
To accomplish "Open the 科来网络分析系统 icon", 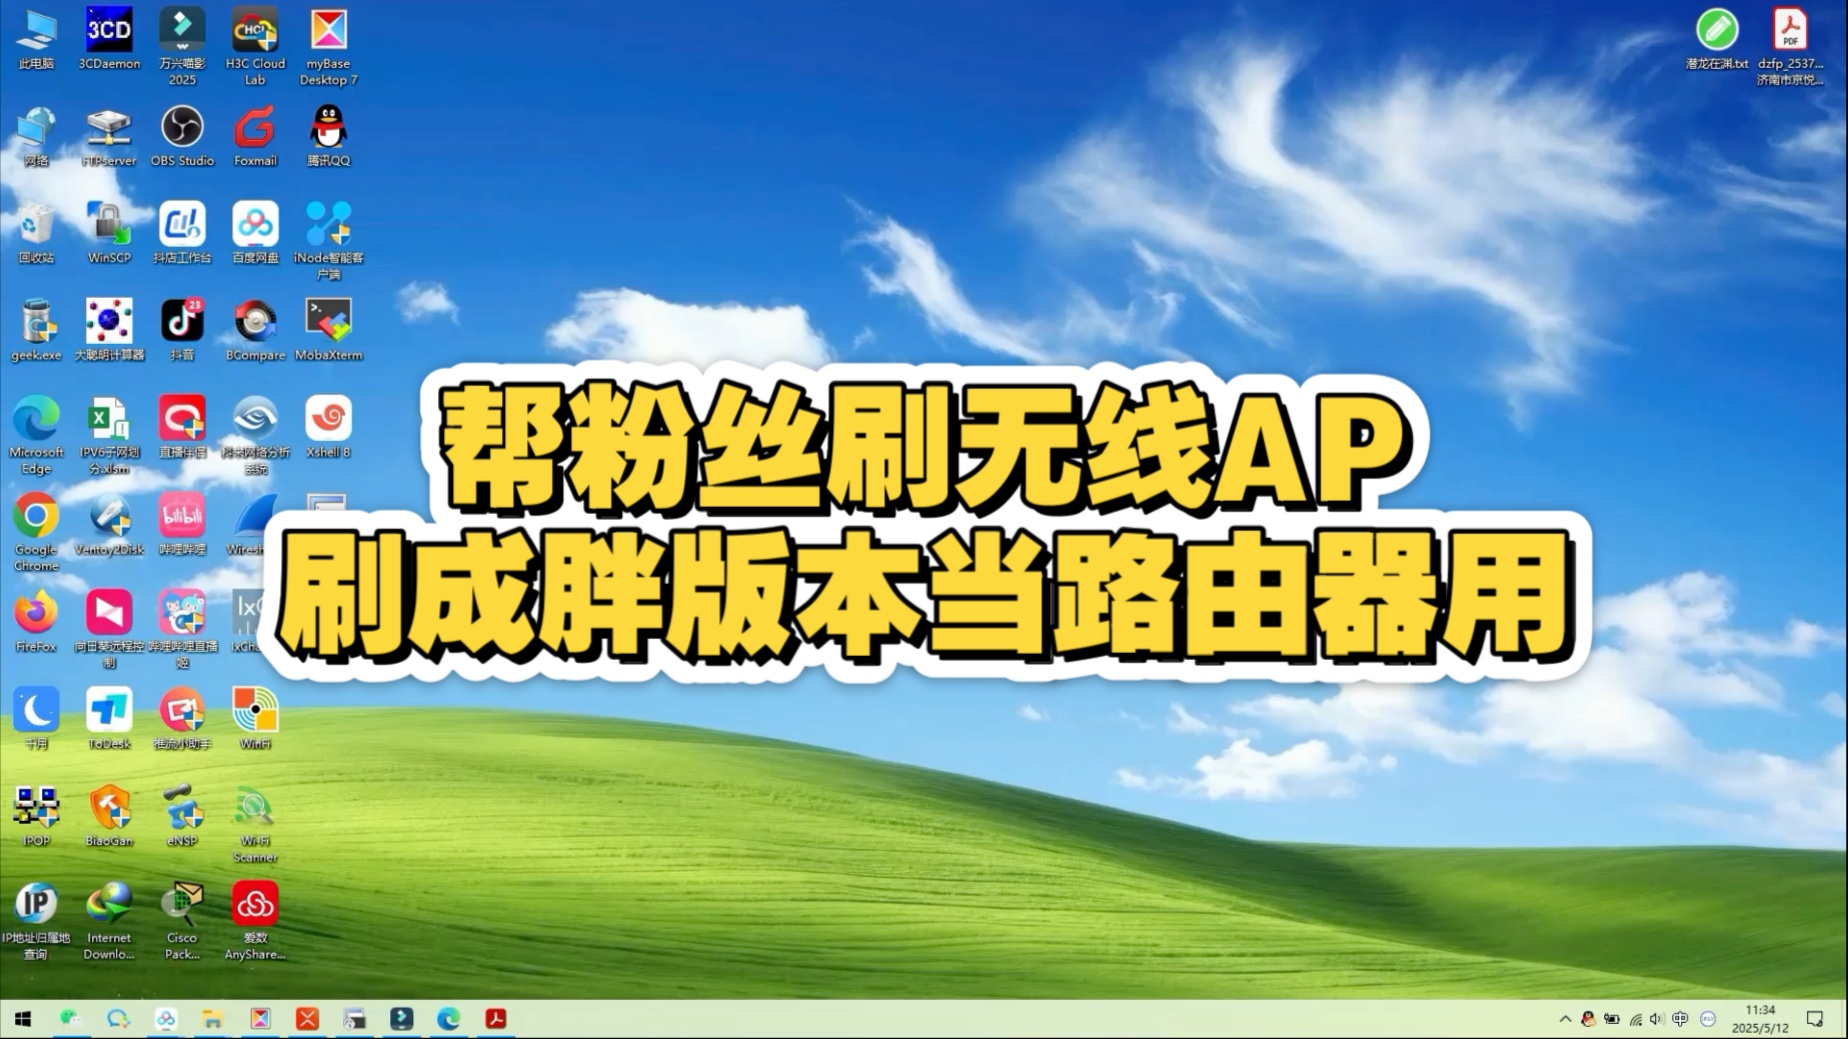I will coord(255,435).
